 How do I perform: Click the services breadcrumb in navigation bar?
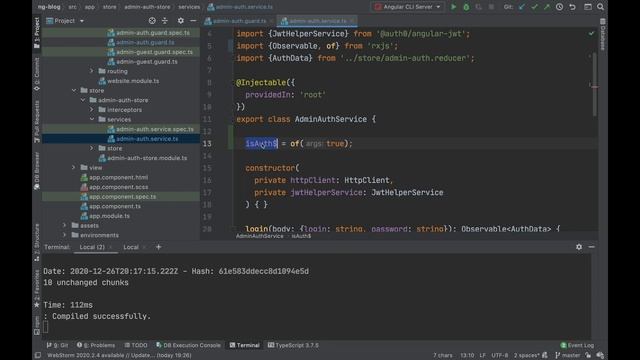[x=189, y=7]
